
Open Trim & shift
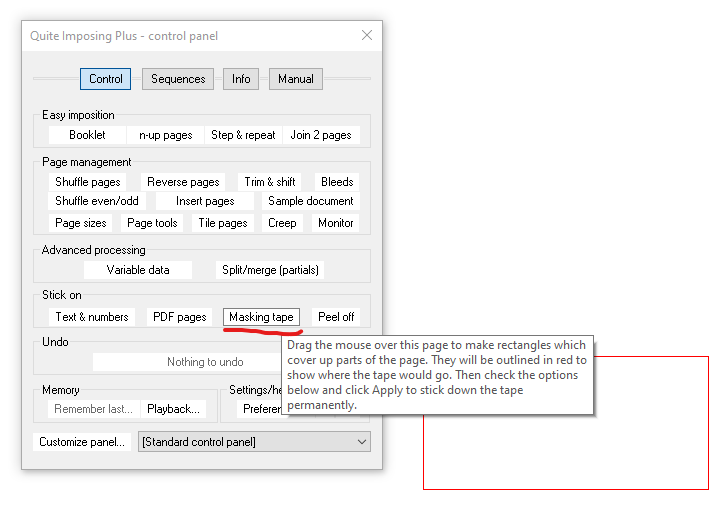(270, 182)
